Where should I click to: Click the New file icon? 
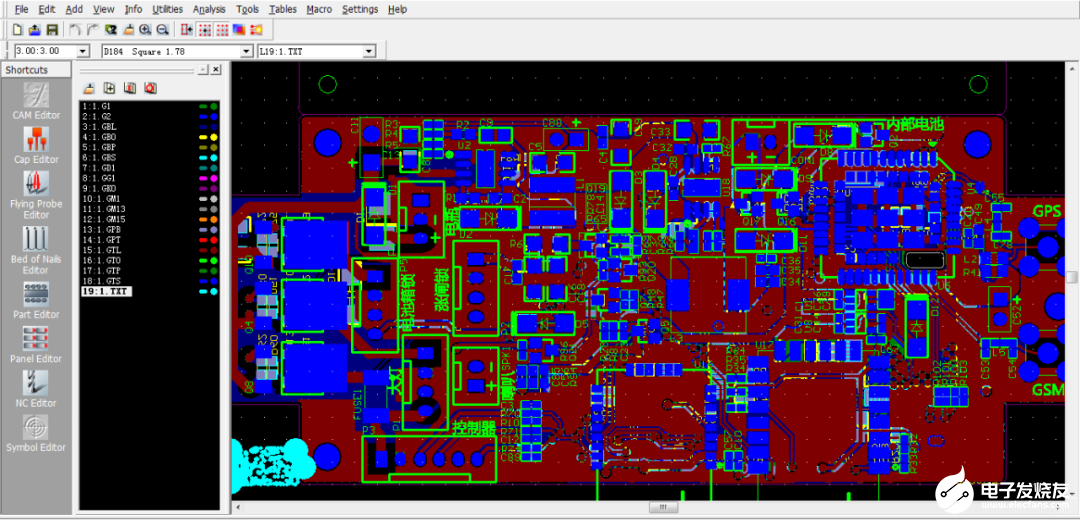pyautogui.click(x=18, y=30)
